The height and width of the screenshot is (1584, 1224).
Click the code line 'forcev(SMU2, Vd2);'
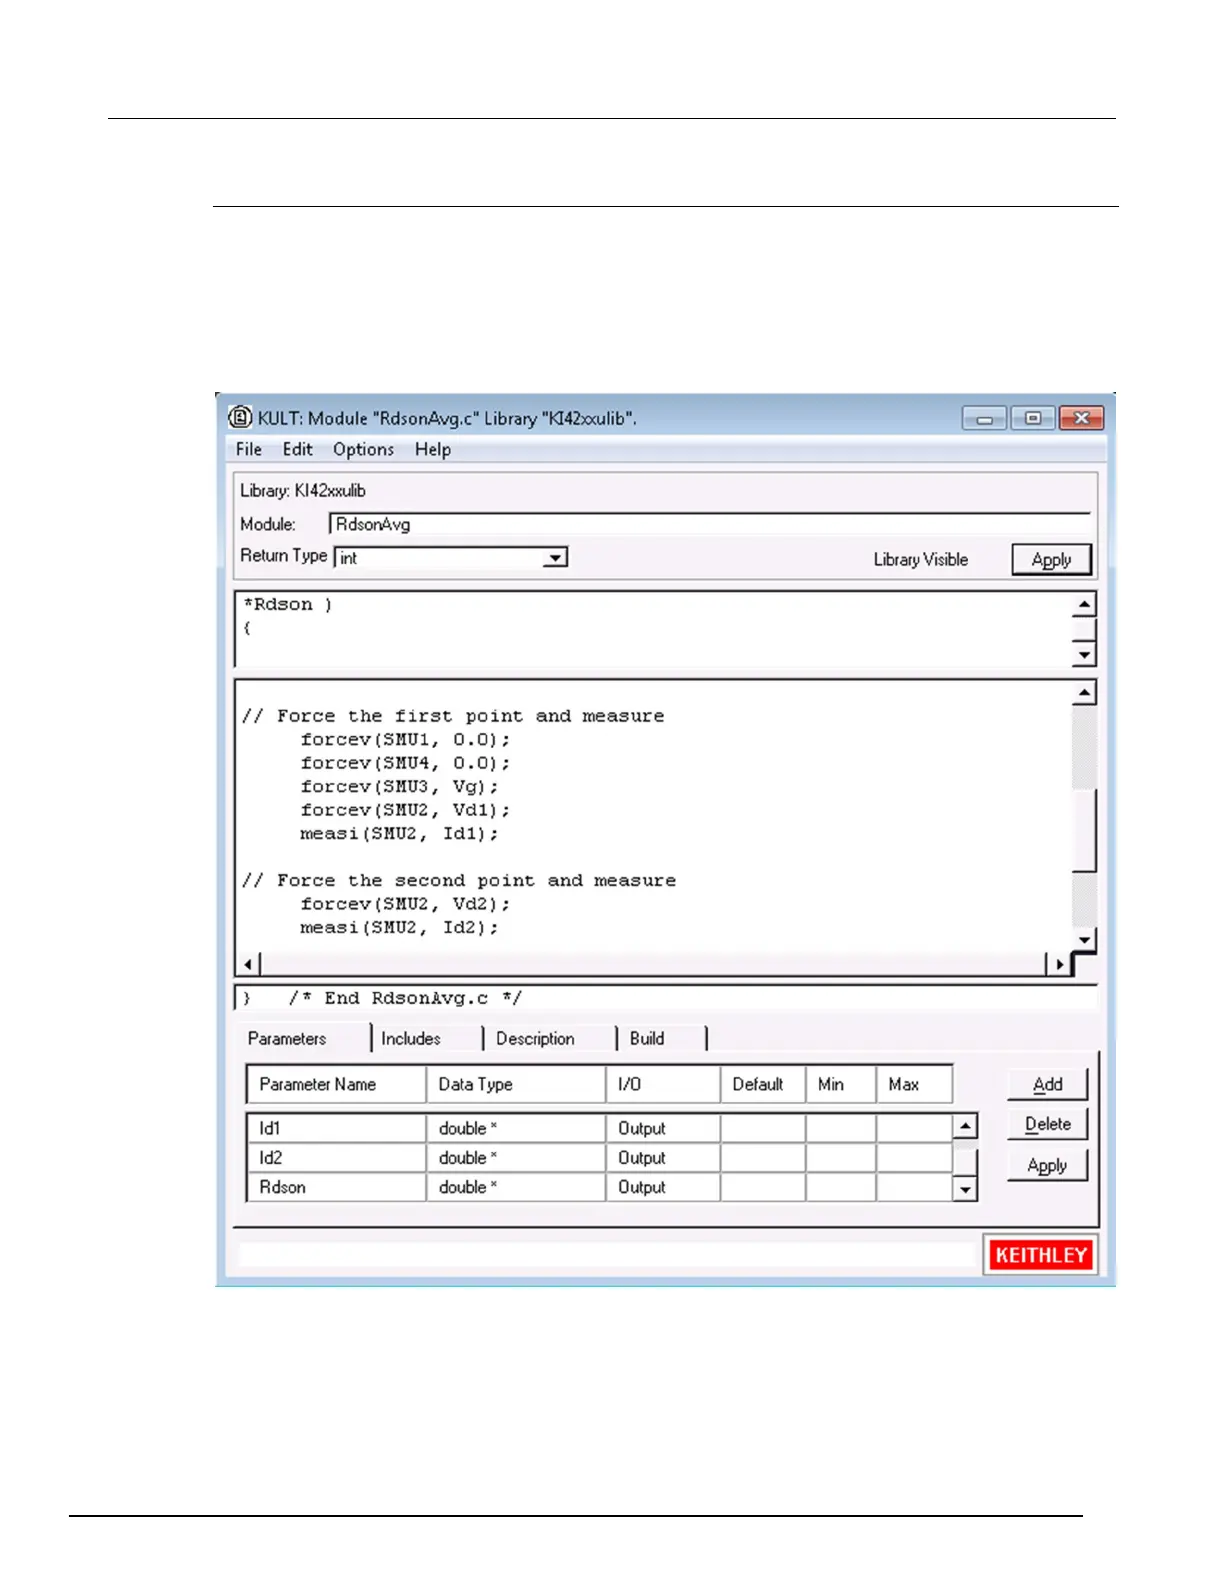coord(405,904)
